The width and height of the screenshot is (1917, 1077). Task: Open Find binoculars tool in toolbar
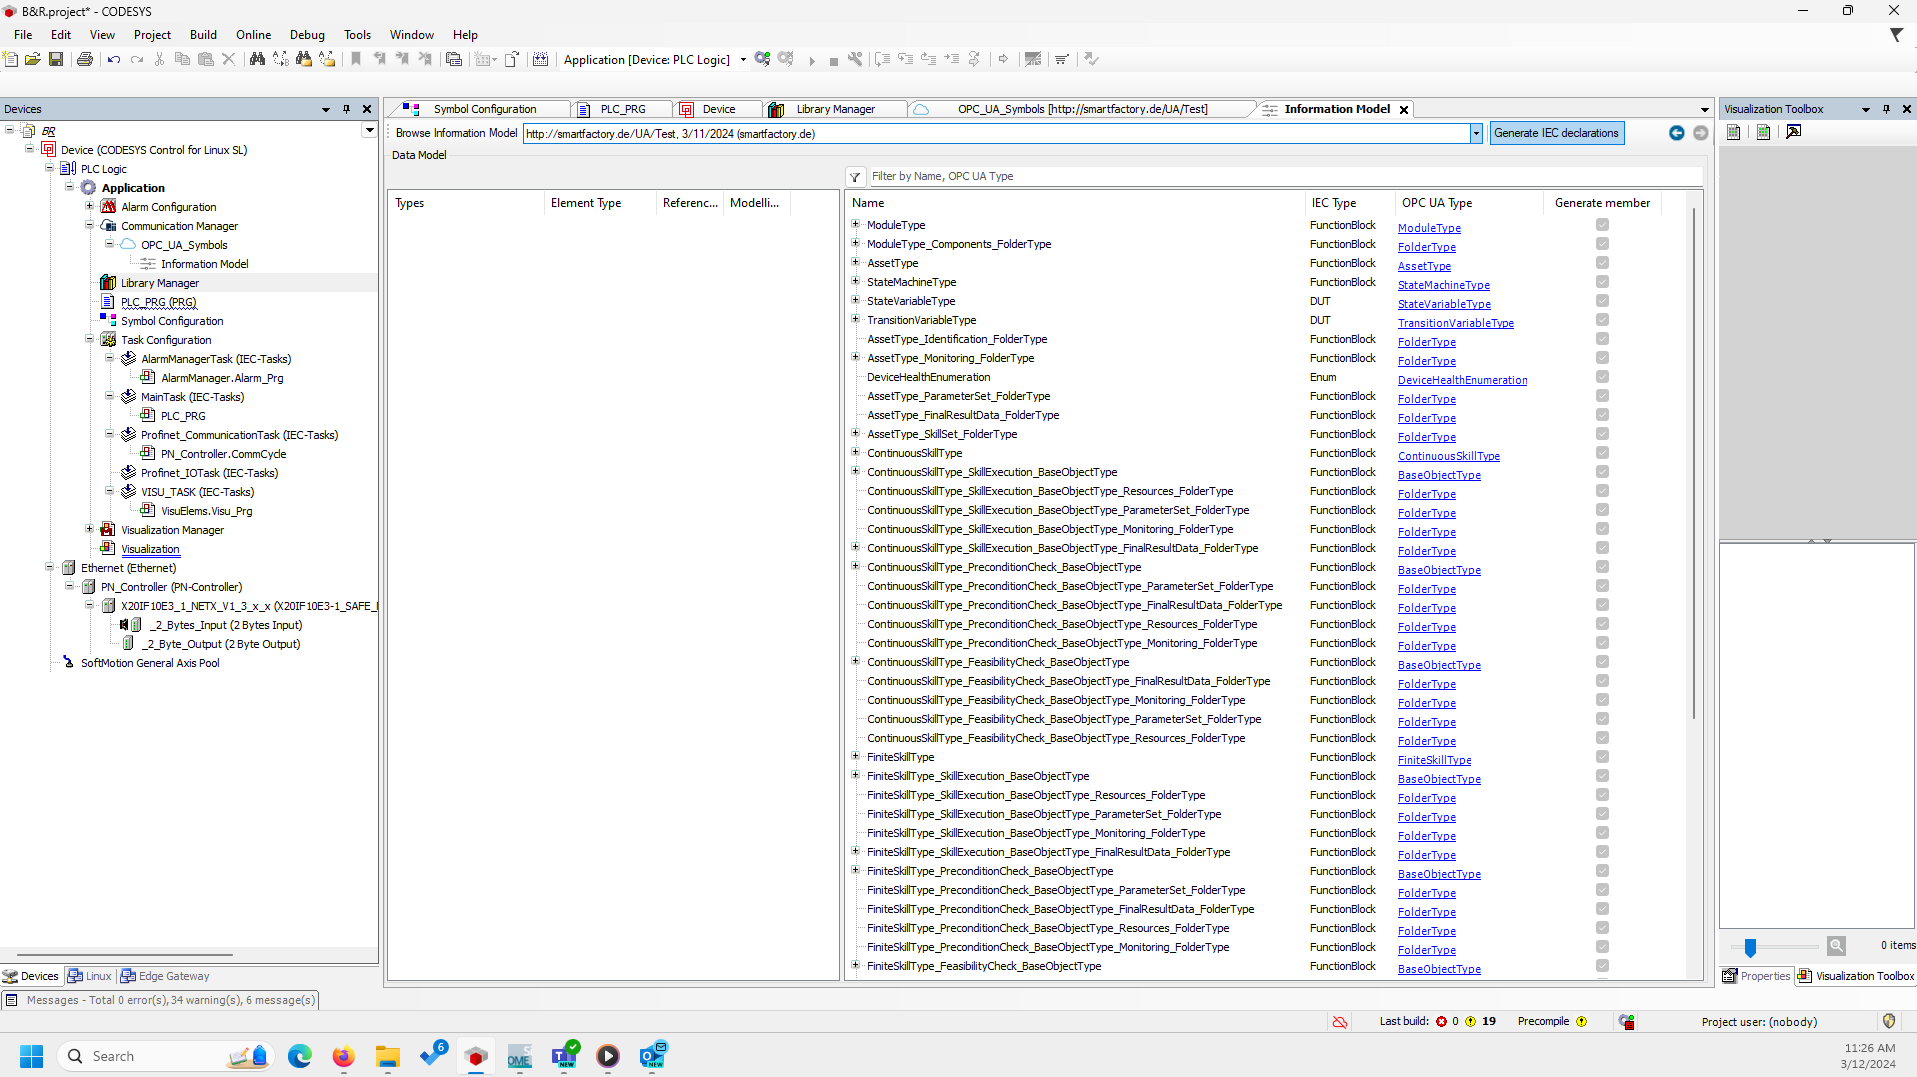[x=257, y=60]
